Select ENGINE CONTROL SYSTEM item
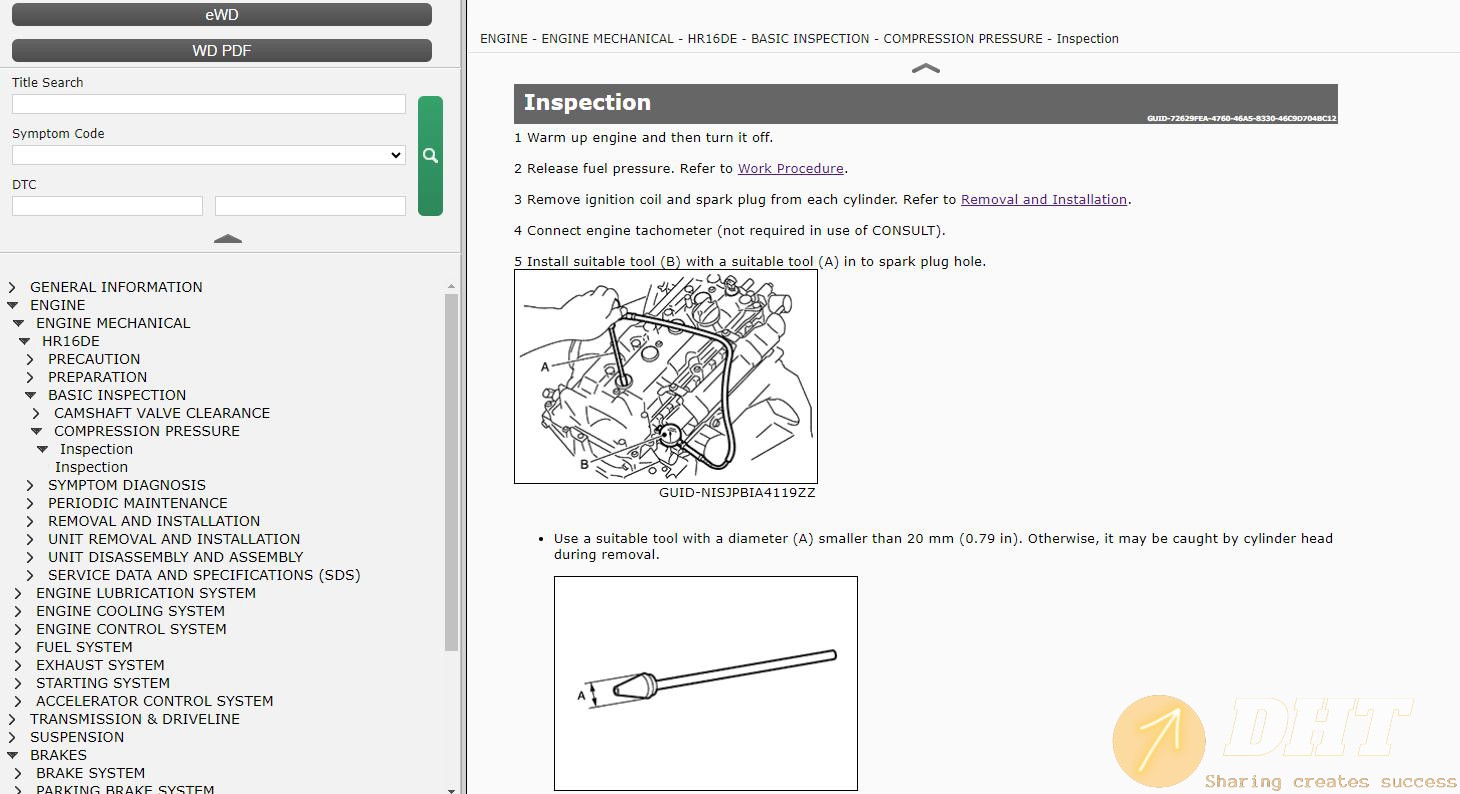The width and height of the screenshot is (1460, 794). [x=131, y=629]
